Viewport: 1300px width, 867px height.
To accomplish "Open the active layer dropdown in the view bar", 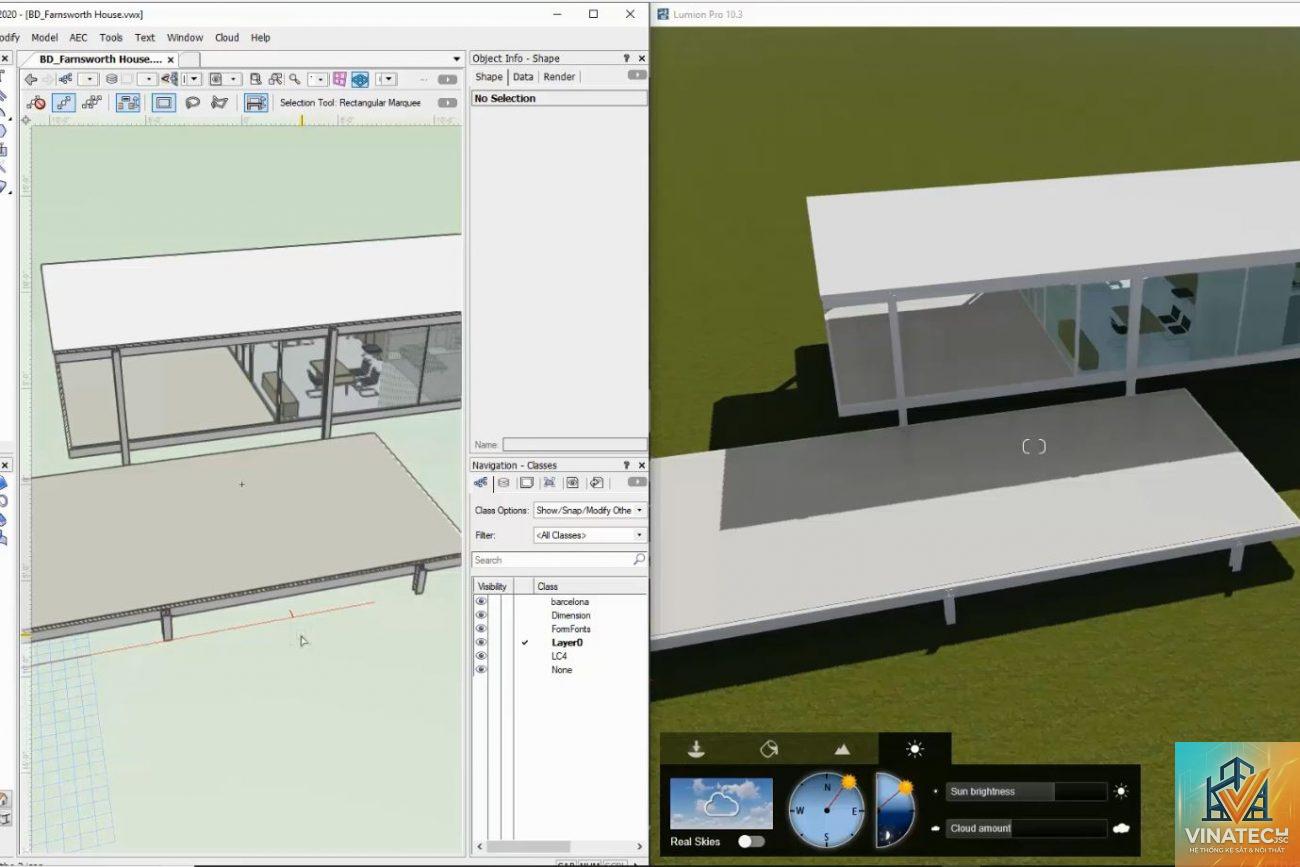I will (146, 79).
